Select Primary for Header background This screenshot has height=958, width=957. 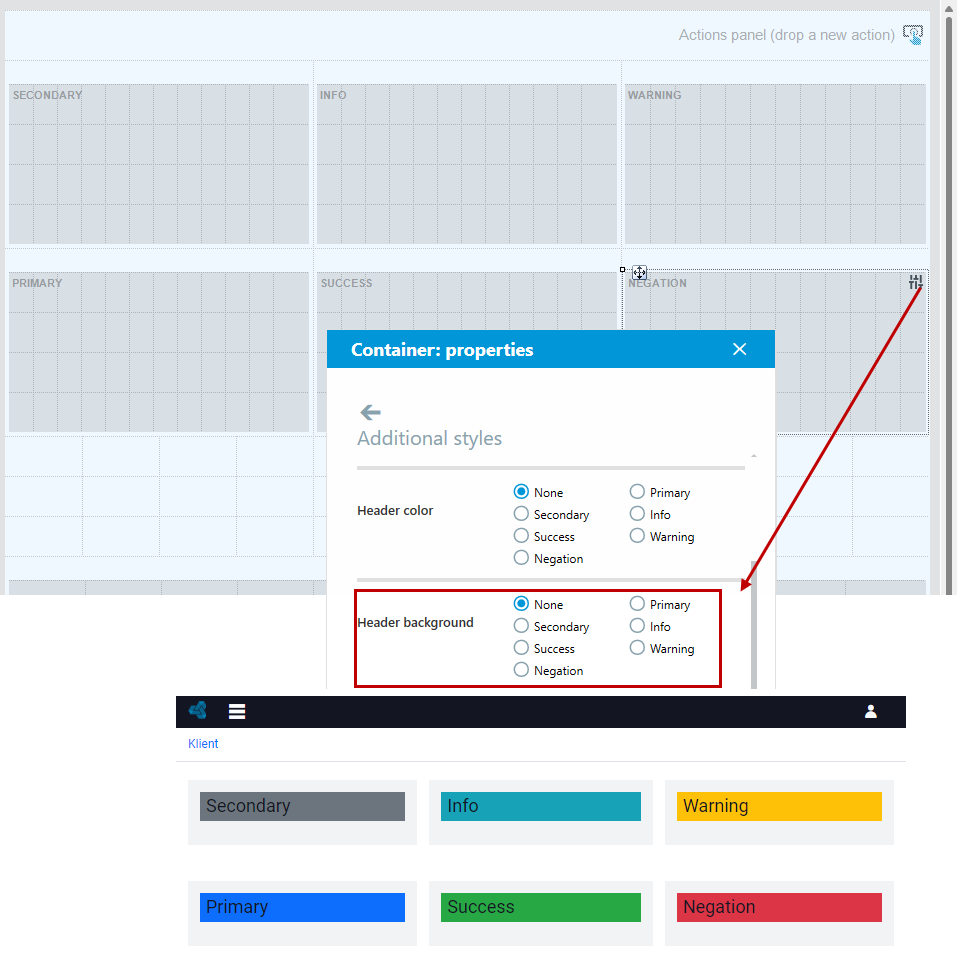637,604
